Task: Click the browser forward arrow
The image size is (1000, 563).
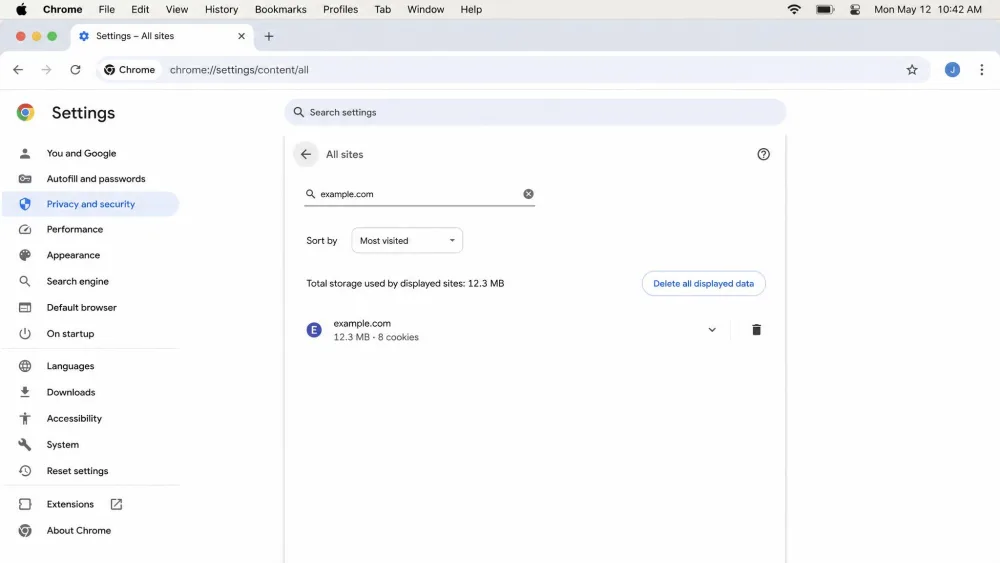Action: [46, 69]
